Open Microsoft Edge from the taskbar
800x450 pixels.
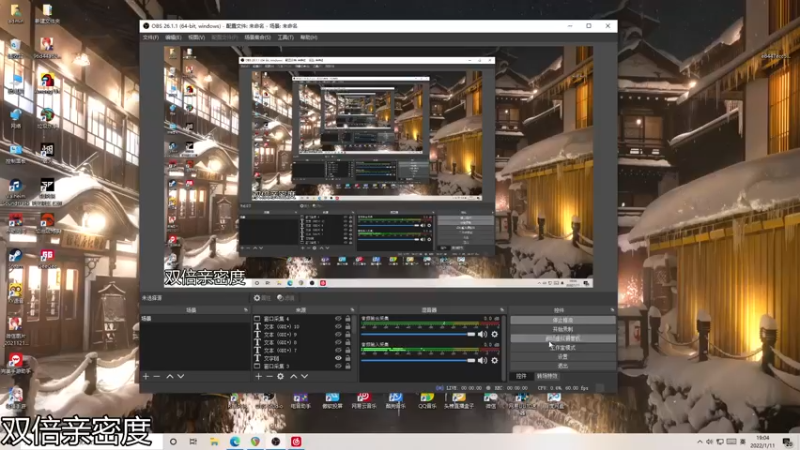coord(235,441)
